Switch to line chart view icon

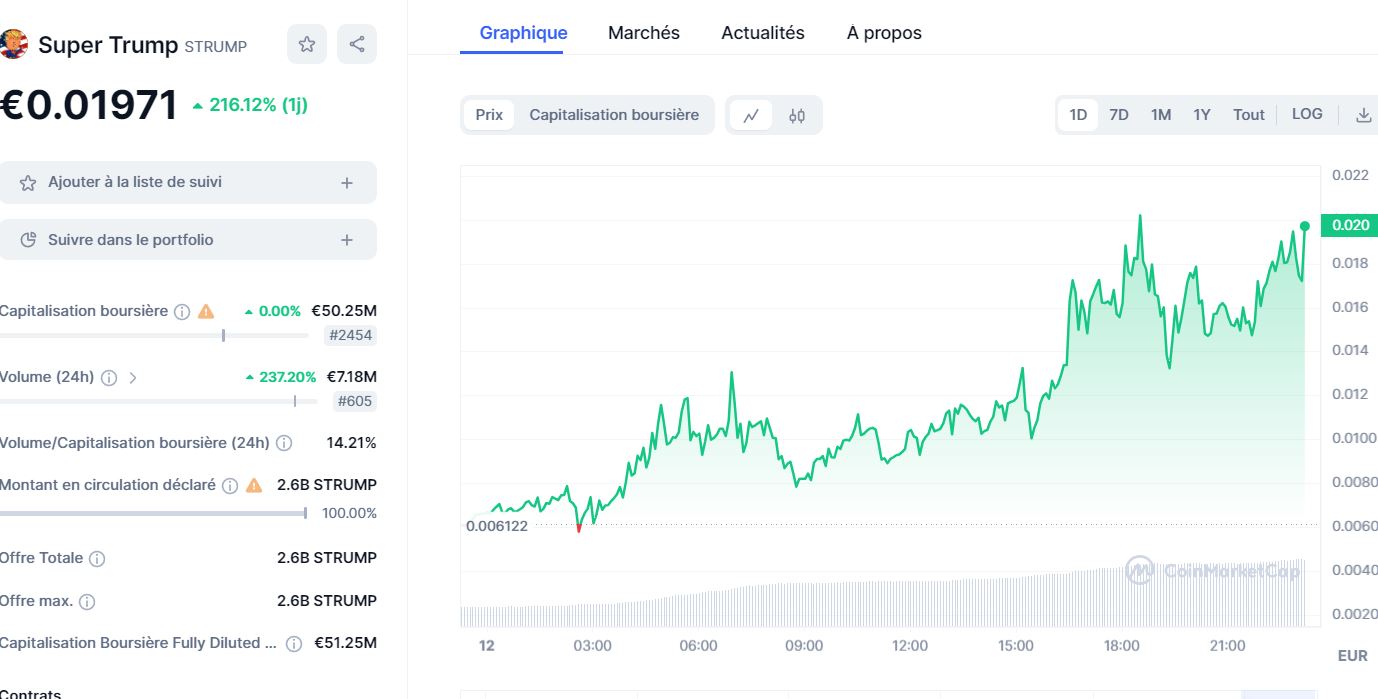click(751, 115)
